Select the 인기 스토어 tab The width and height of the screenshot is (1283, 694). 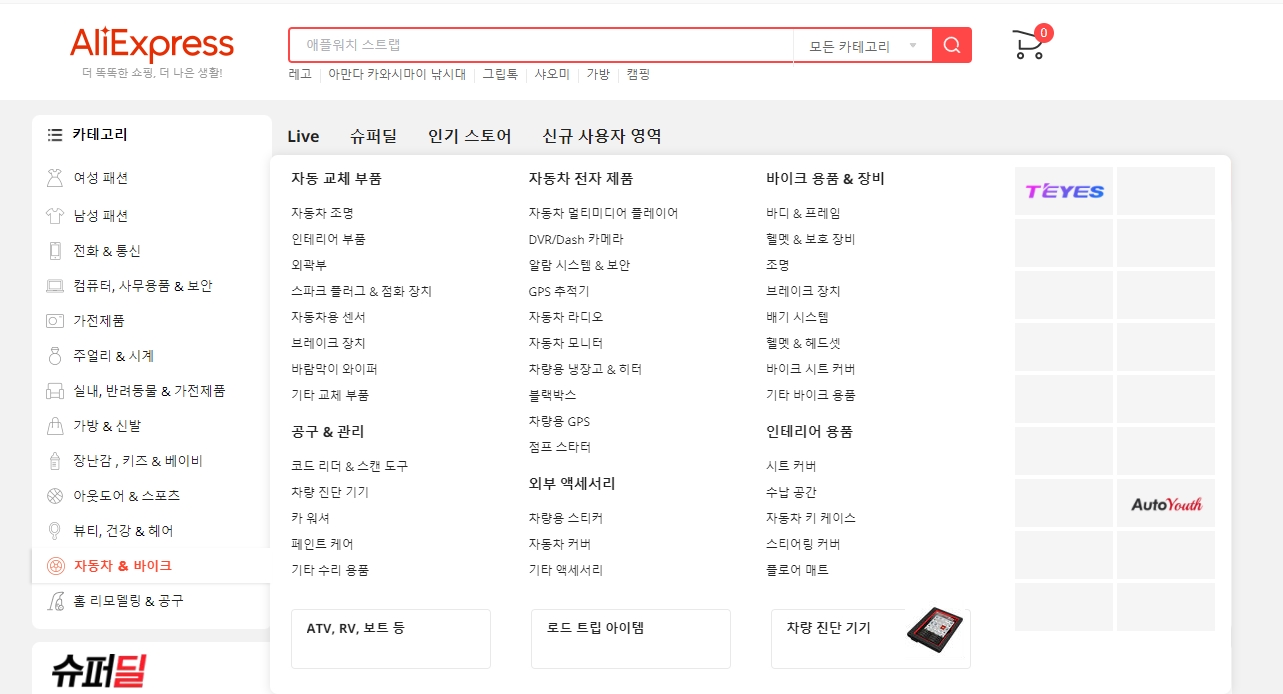469,135
